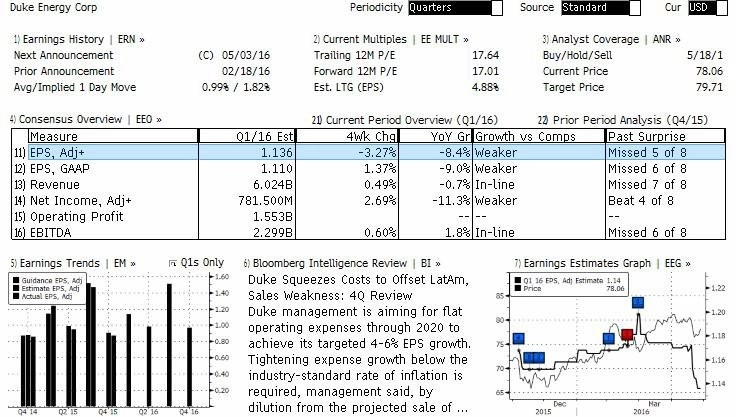Click the topmost blue marker on estimates graph
This screenshot has height=417, width=736.
[637, 302]
